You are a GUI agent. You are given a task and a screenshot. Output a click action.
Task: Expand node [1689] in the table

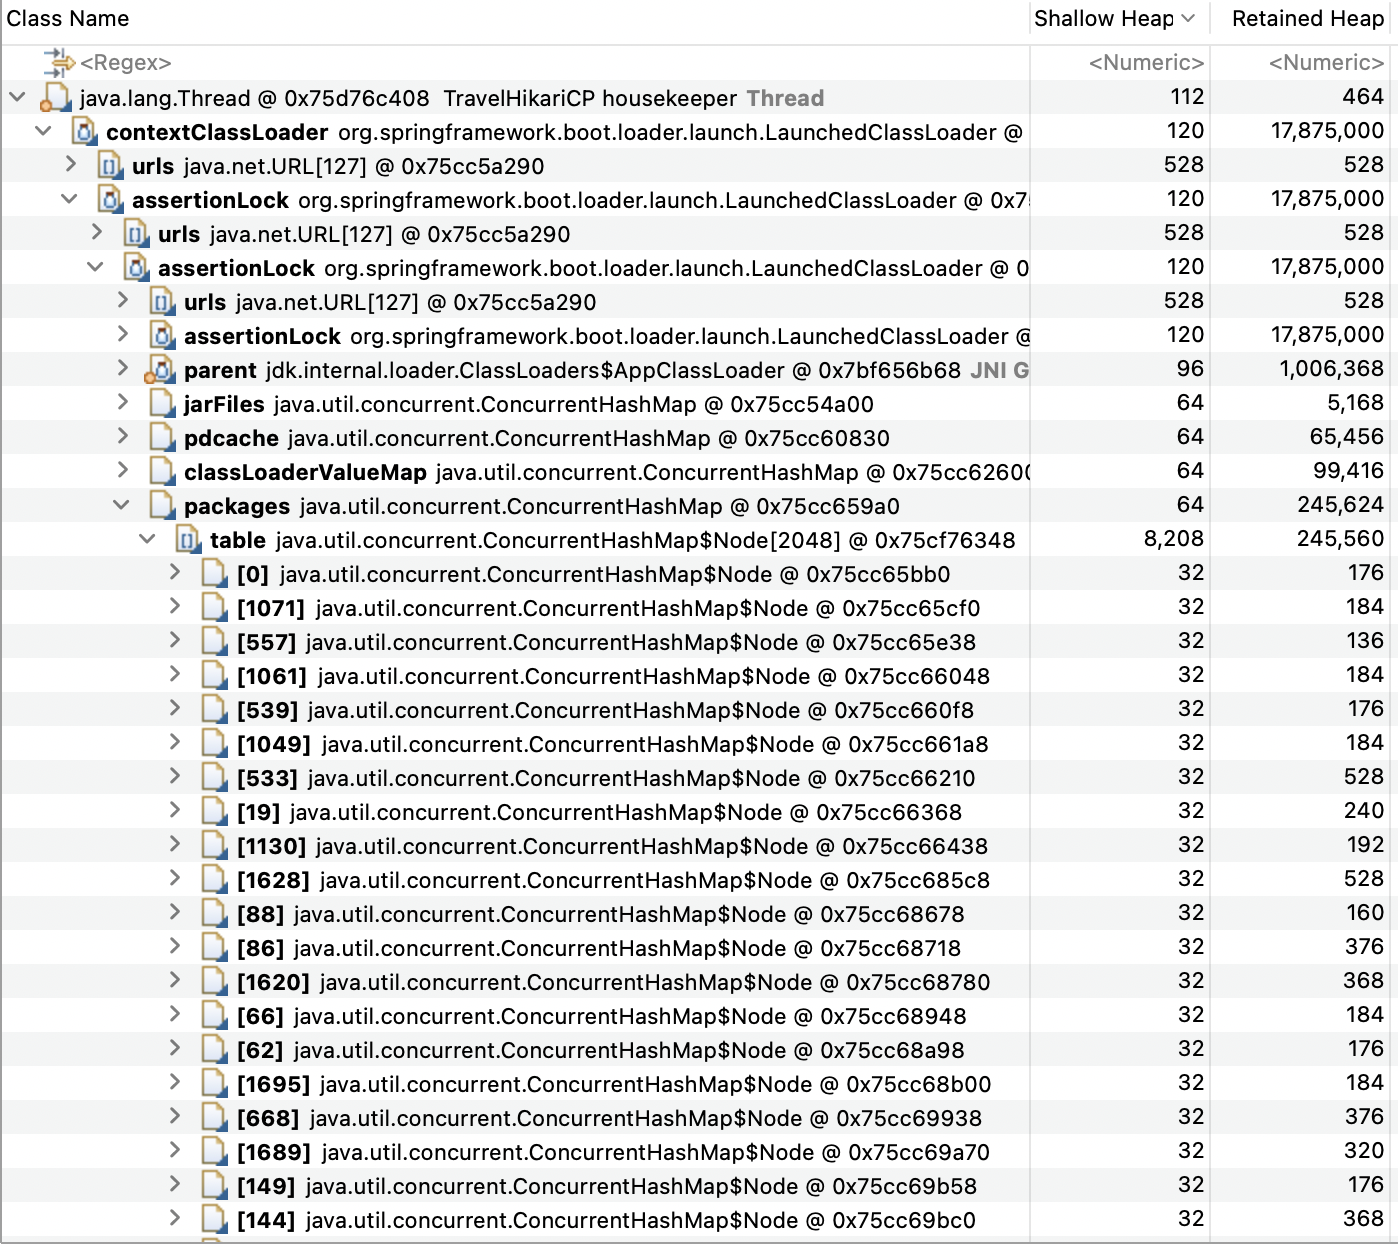pyautogui.click(x=174, y=1150)
